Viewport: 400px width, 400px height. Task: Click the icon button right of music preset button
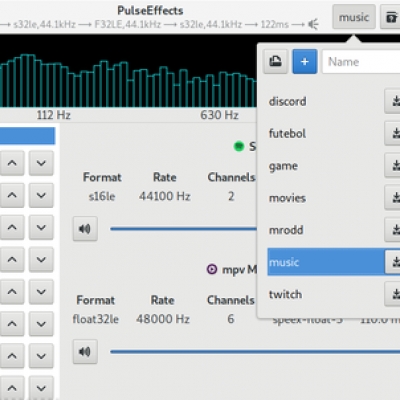pos(391,17)
